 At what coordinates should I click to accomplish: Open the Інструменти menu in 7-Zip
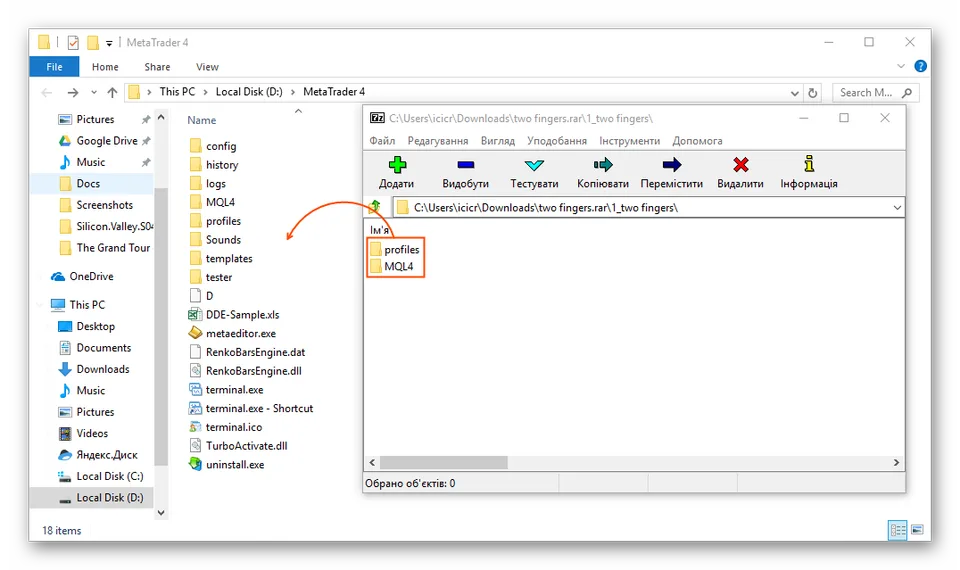(629, 141)
